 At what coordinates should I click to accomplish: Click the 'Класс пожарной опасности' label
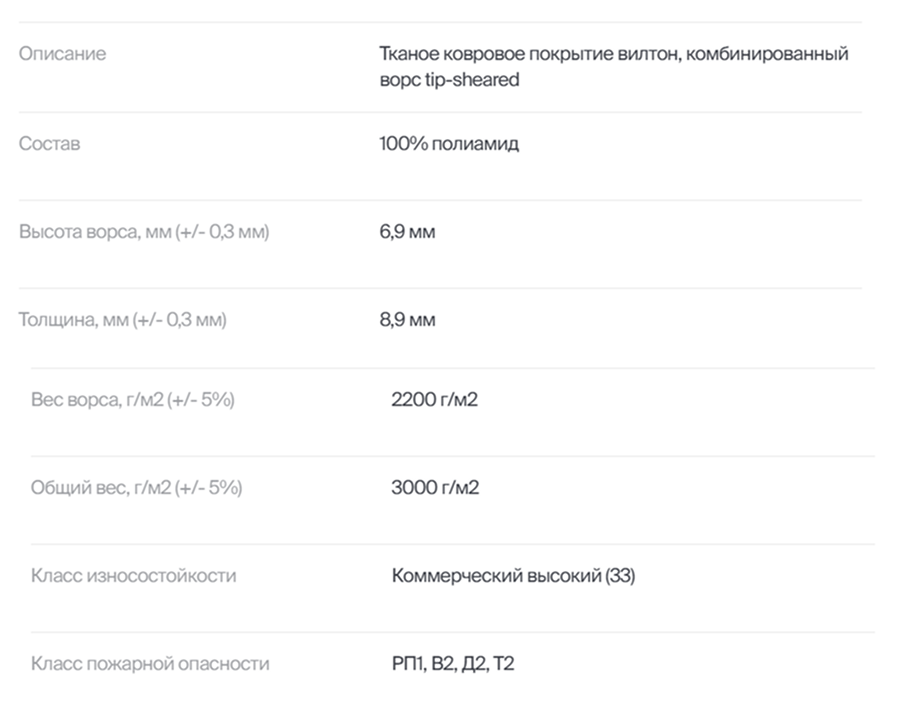point(150,664)
